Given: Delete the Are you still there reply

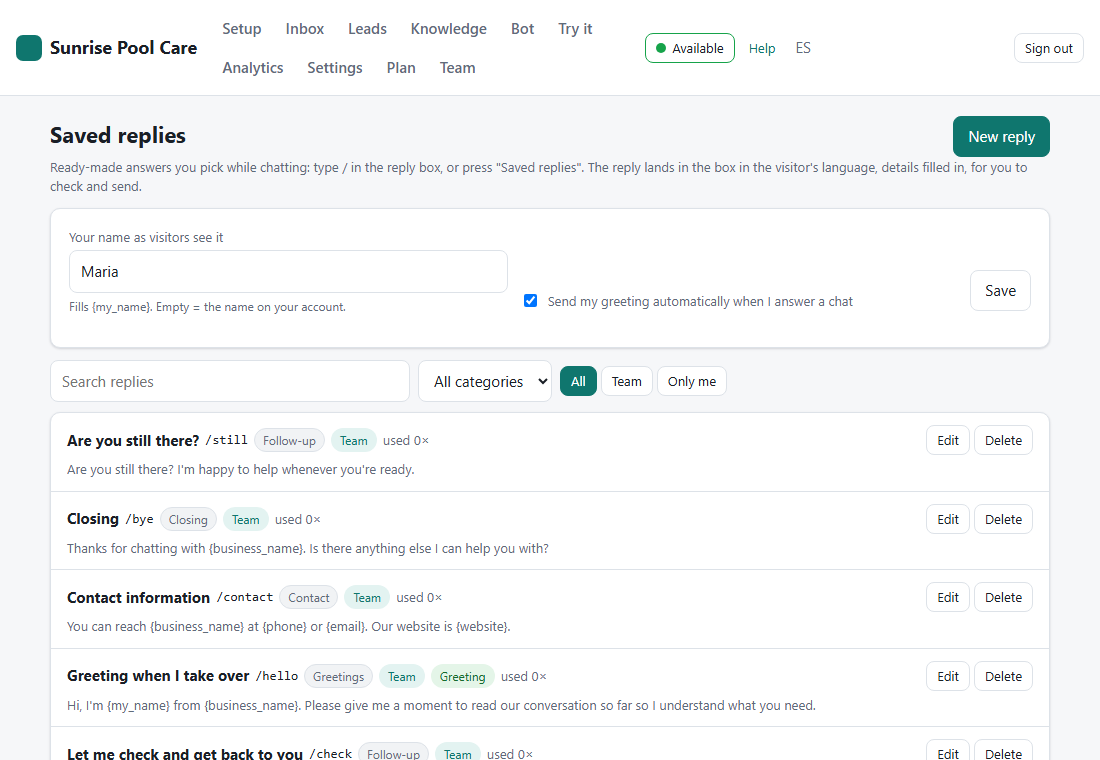Looking at the screenshot, I should coord(1003,441).
